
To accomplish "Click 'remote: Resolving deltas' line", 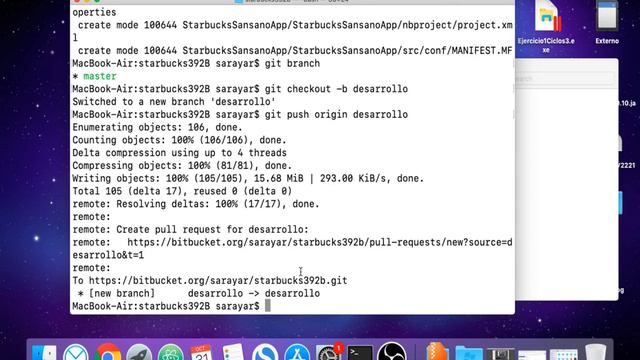I will coord(196,204).
